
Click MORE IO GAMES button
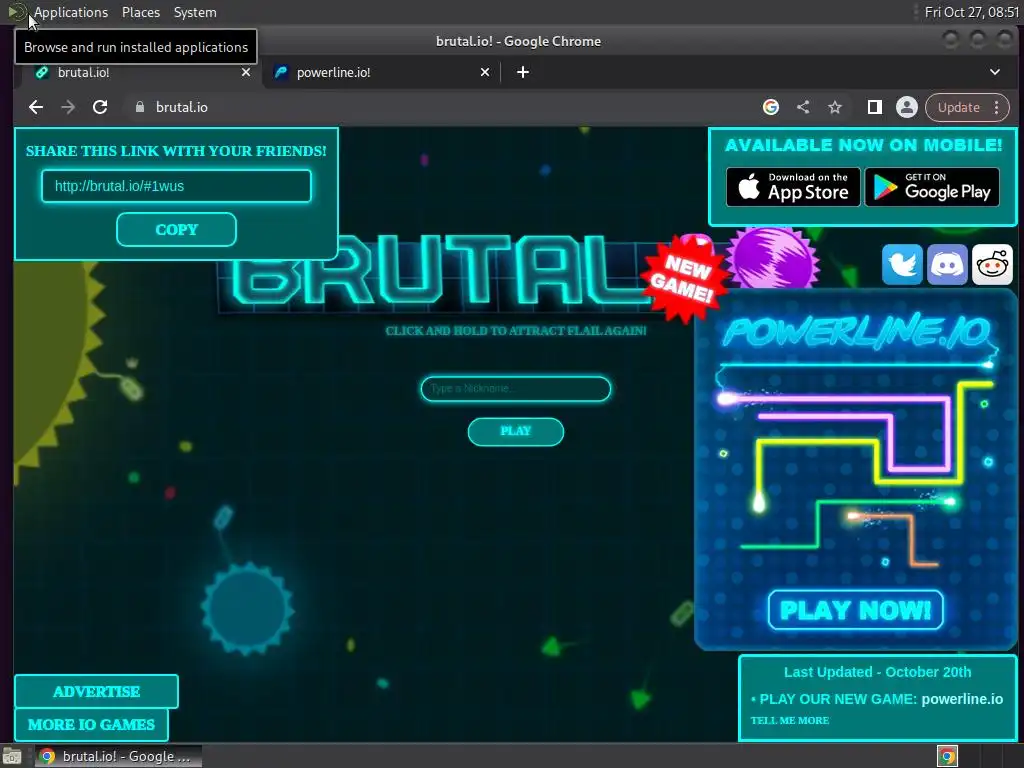pyautogui.click(x=91, y=724)
